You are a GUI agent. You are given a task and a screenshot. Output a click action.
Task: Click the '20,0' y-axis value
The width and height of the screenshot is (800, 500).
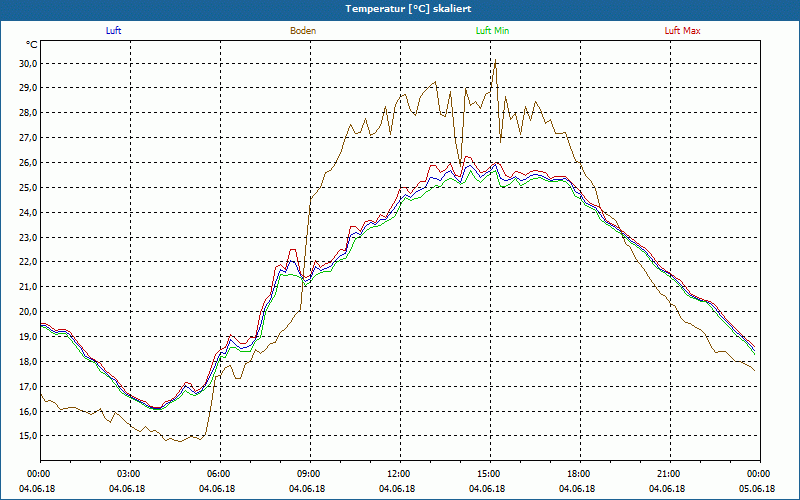point(28,312)
